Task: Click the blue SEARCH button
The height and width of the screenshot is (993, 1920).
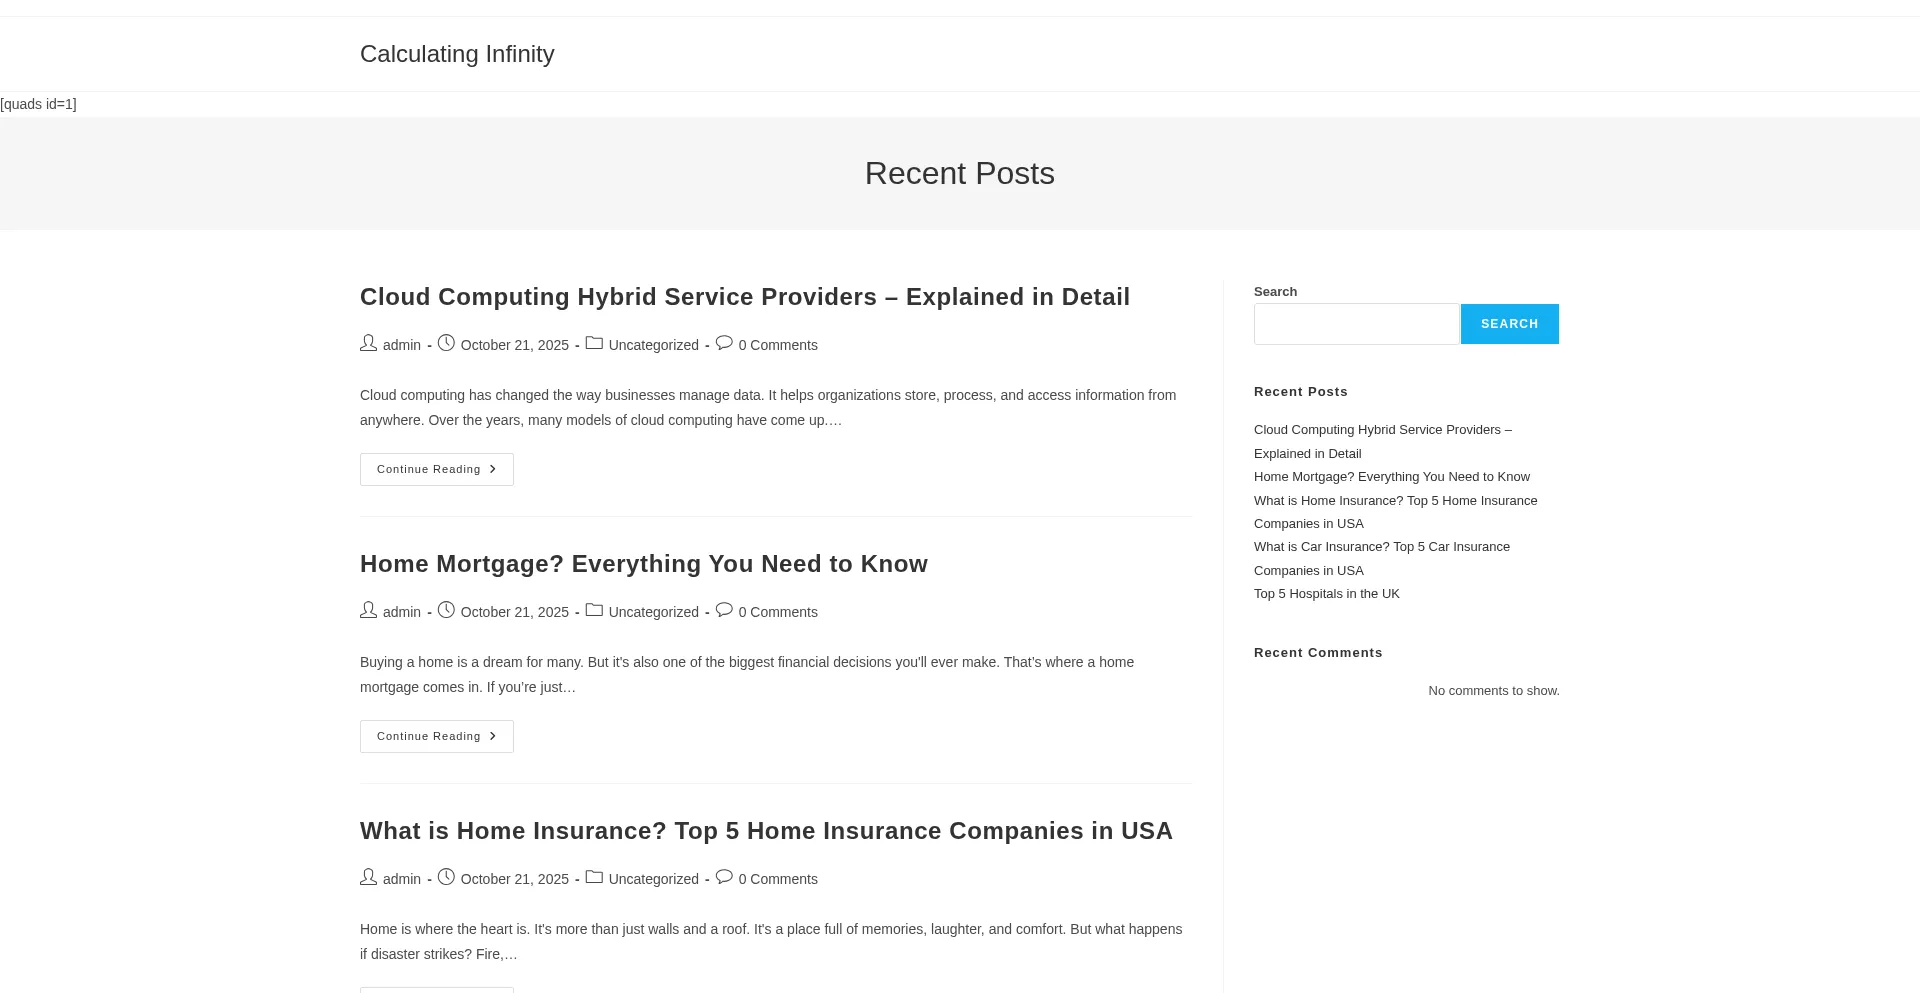Action: (x=1509, y=324)
